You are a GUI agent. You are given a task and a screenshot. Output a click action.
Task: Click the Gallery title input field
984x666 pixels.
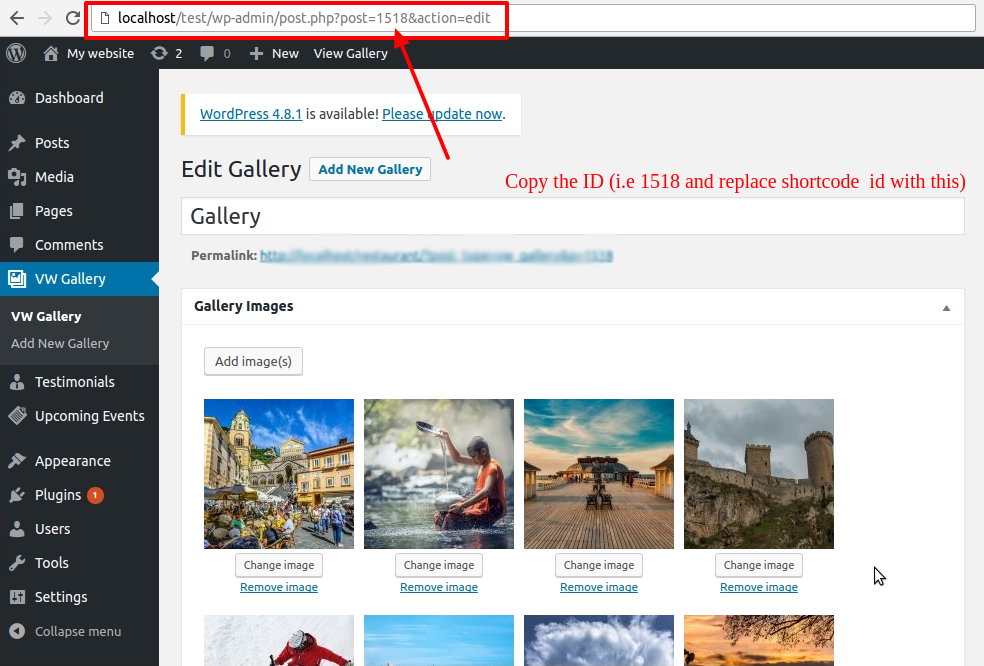click(572, 216)
